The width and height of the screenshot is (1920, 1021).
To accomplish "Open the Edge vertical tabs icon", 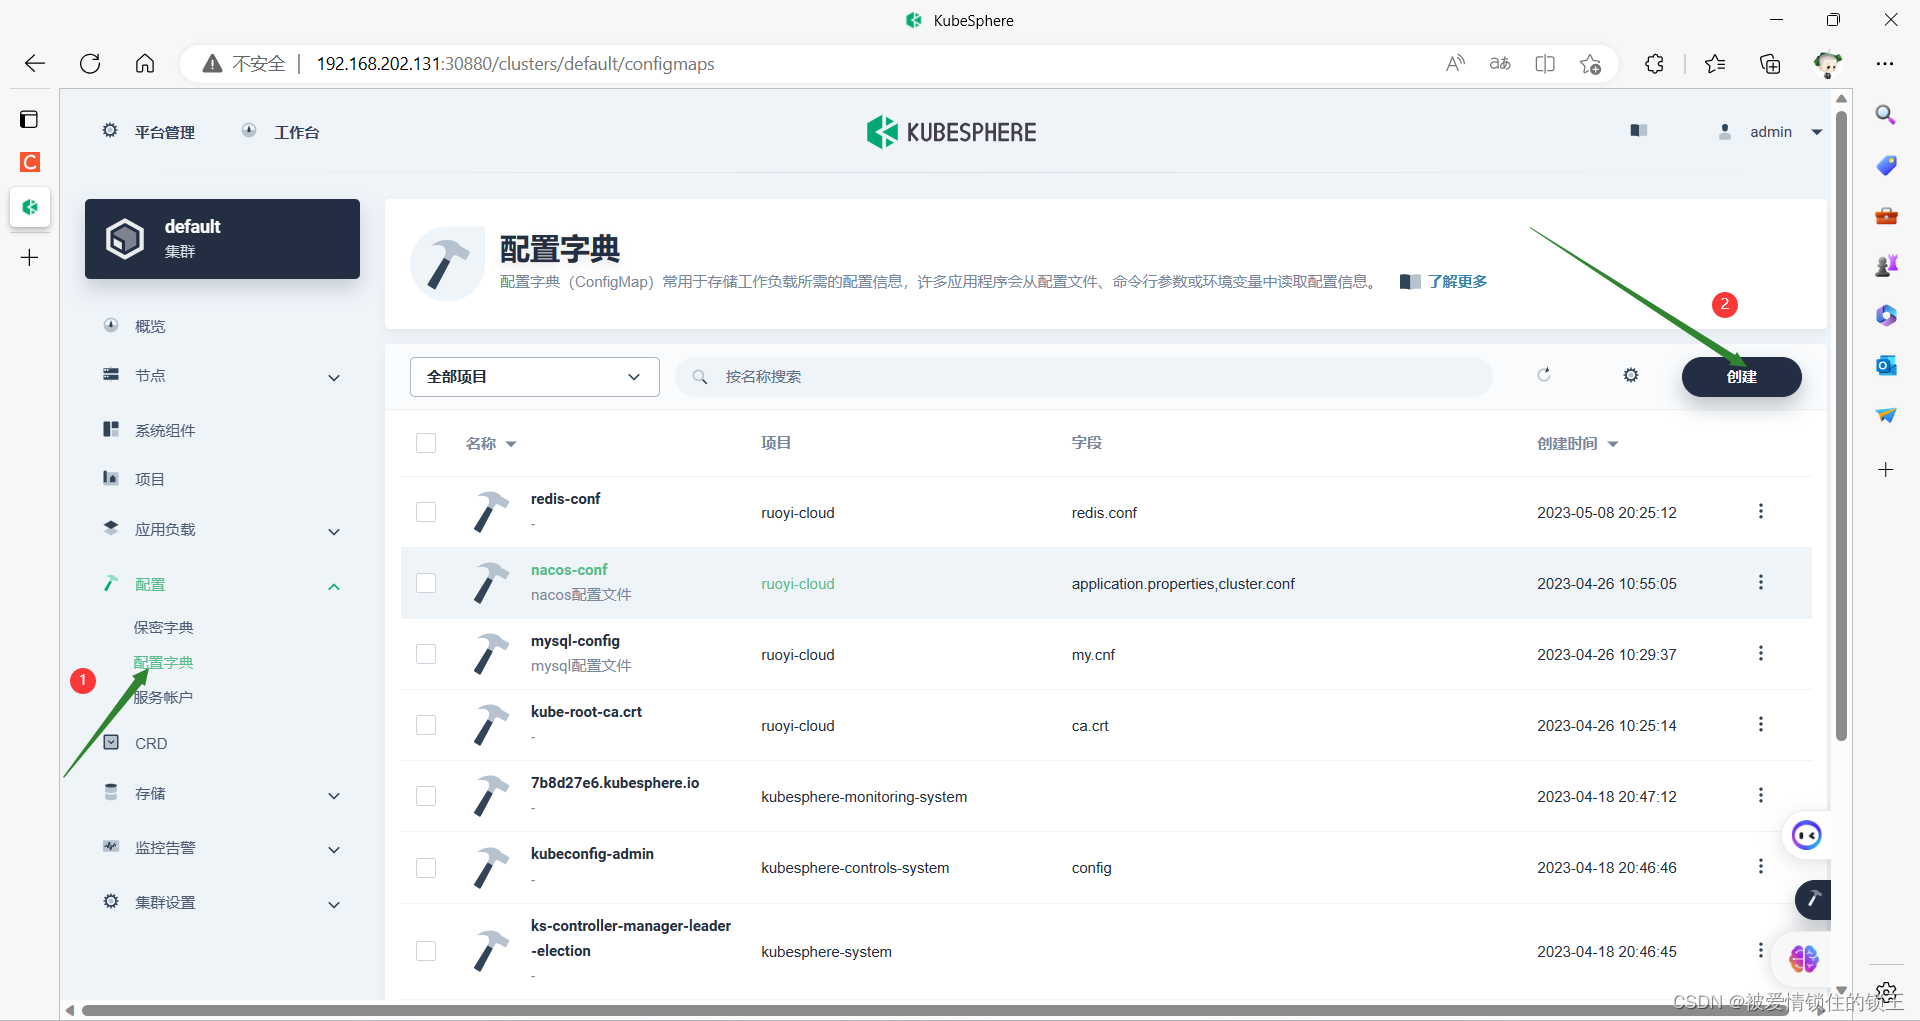I will [29, 119].
